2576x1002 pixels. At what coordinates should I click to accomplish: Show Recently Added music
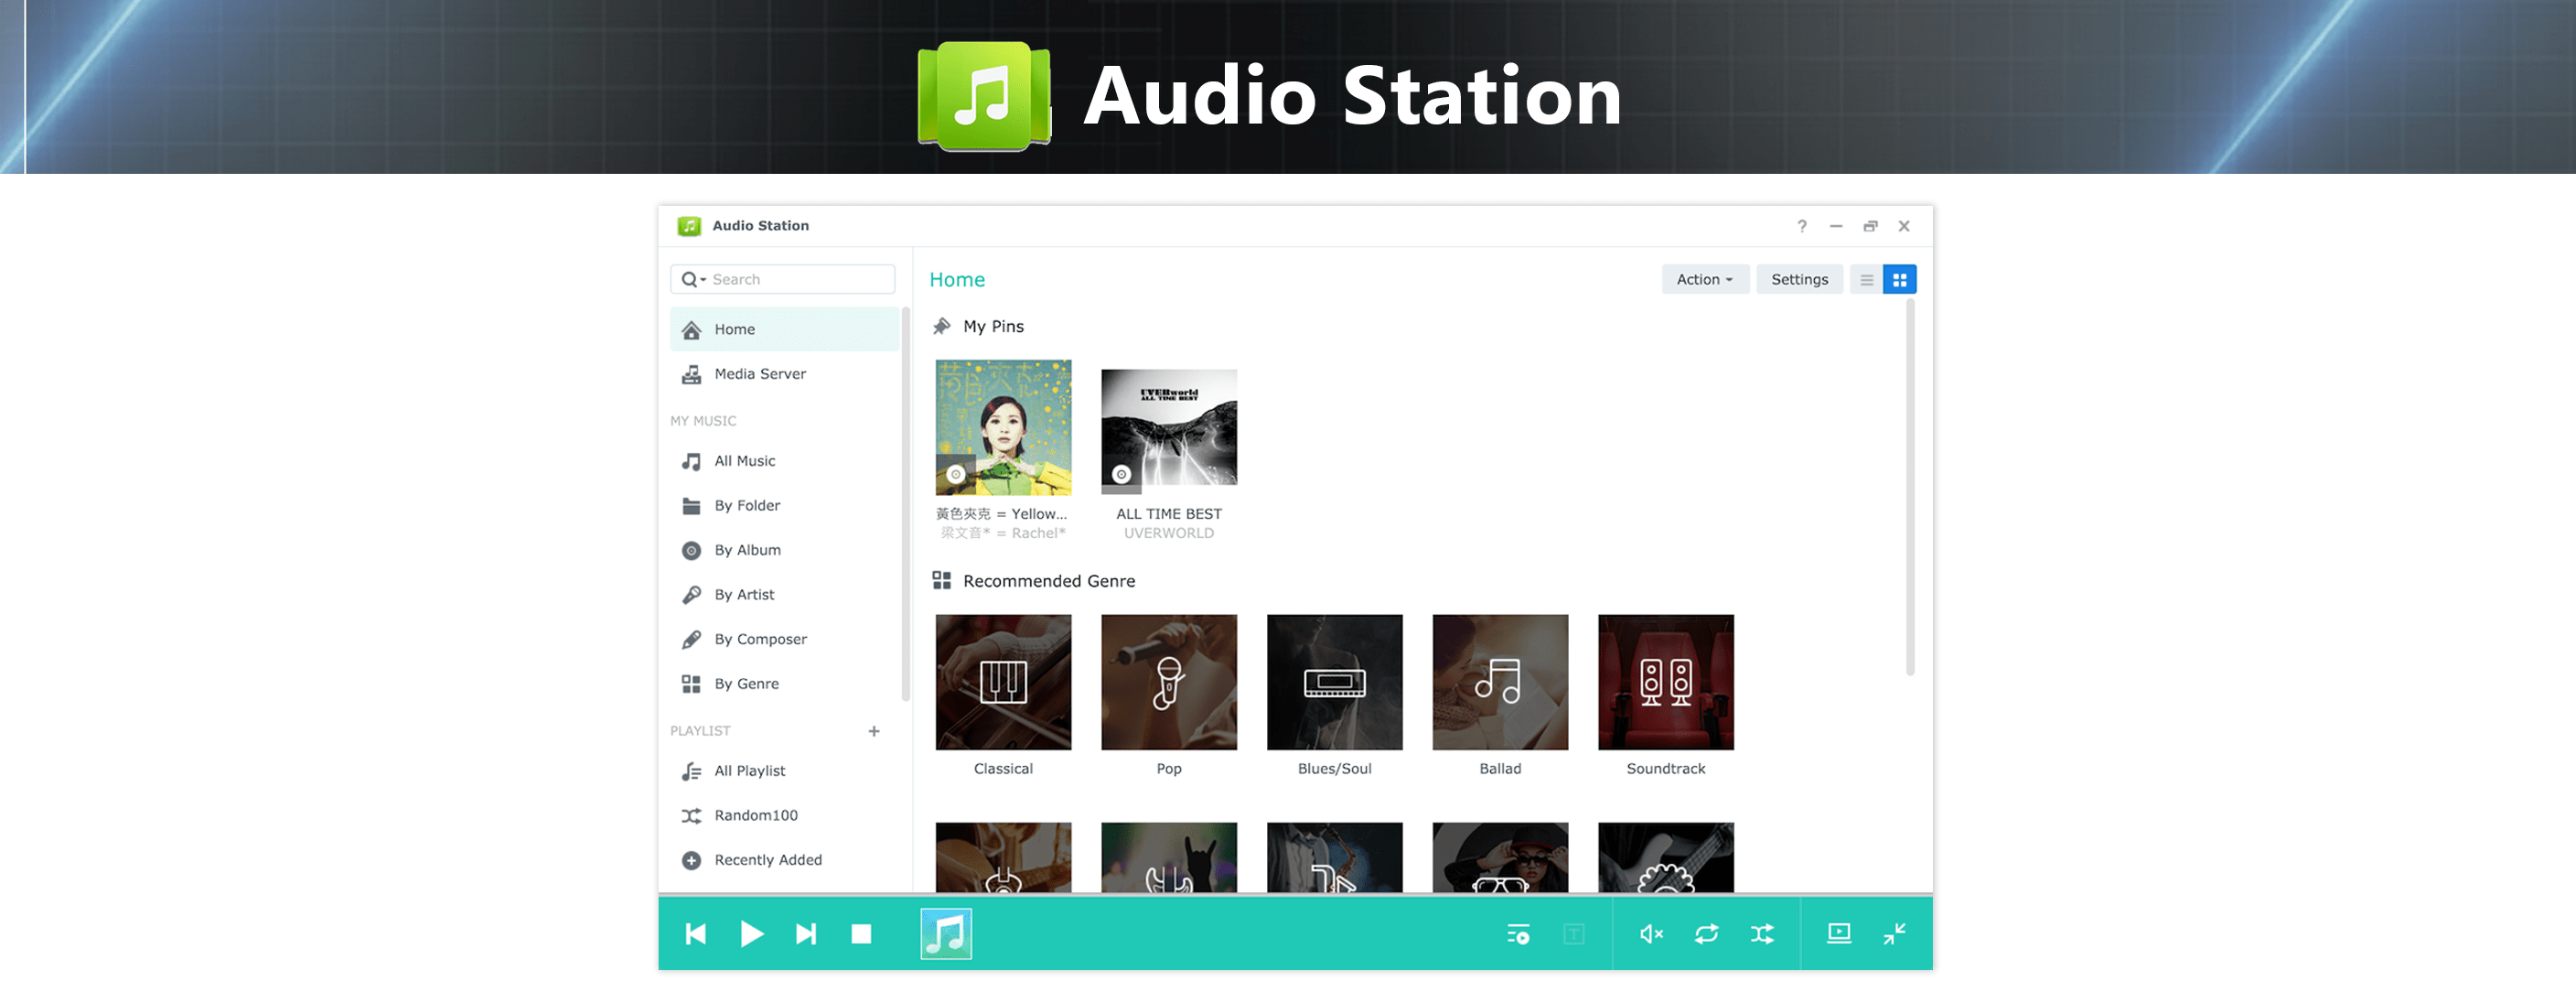[x=768, y=859]
